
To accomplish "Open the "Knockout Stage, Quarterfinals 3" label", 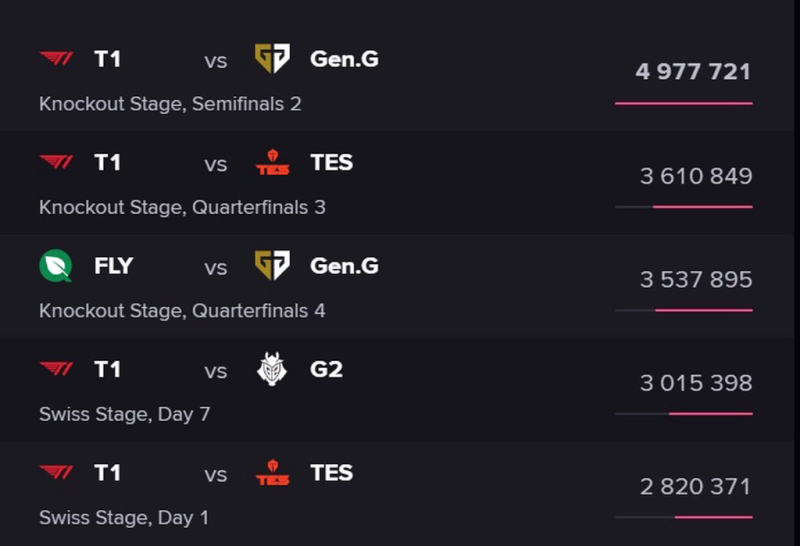I will 182,207.
